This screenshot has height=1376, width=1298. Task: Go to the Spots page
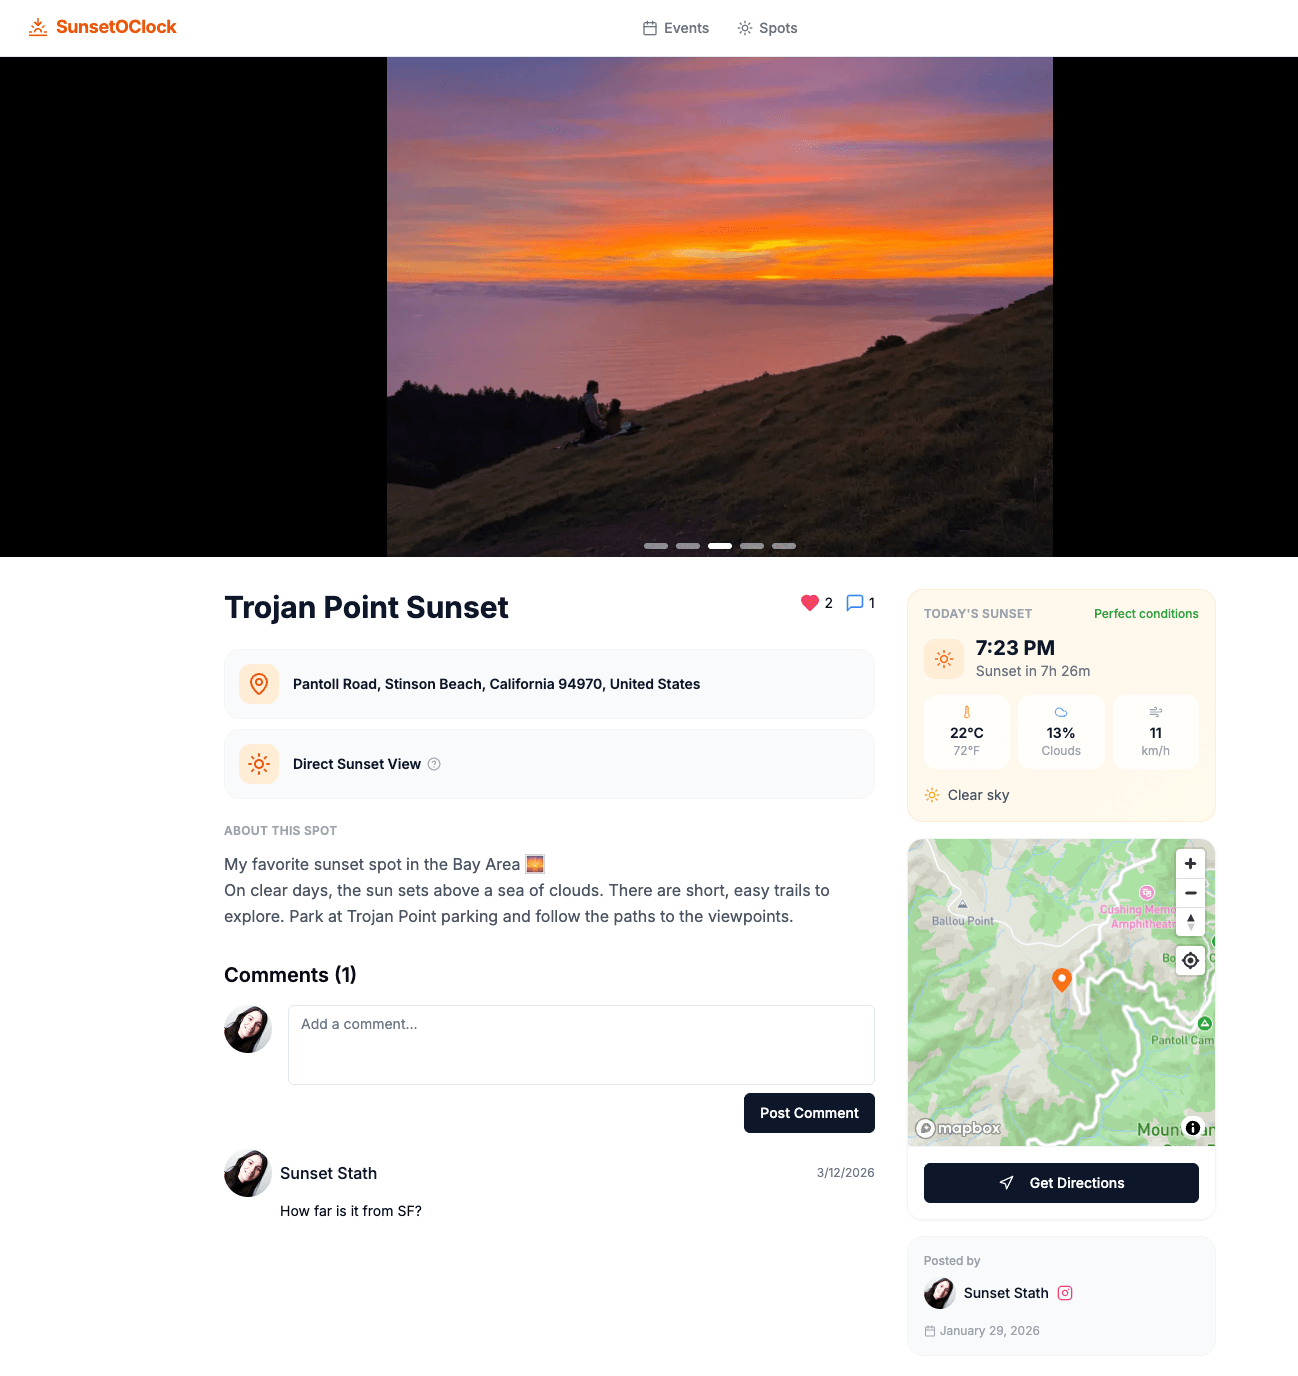[767, 28]
